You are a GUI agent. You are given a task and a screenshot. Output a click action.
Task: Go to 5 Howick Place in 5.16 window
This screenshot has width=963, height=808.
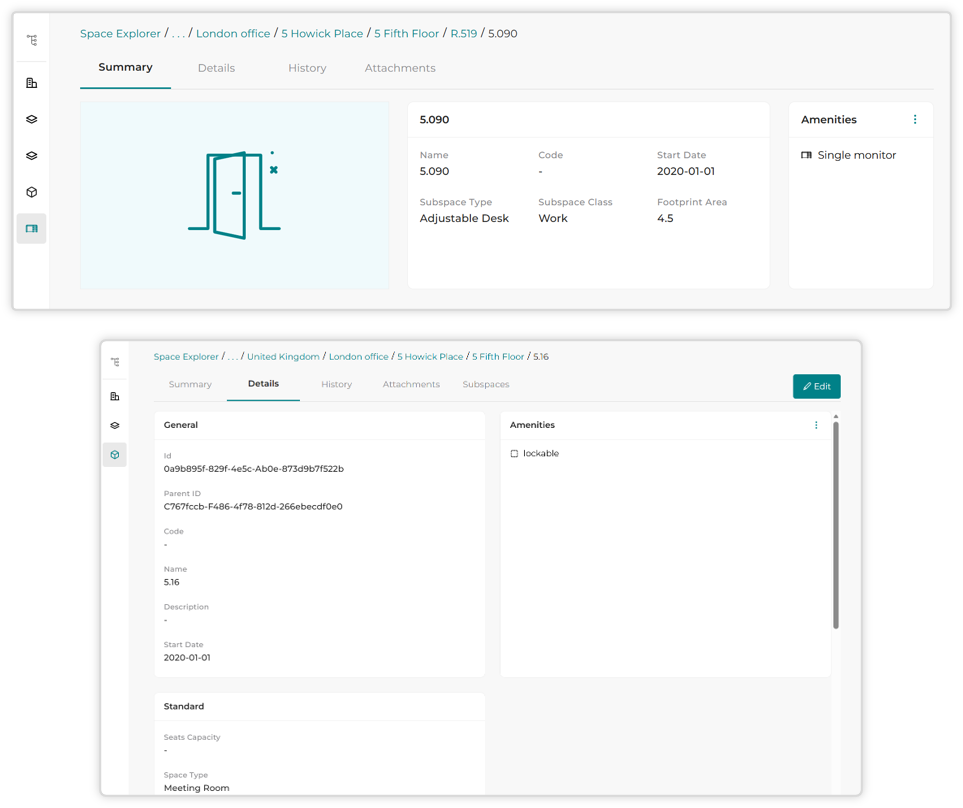[430, 357]
